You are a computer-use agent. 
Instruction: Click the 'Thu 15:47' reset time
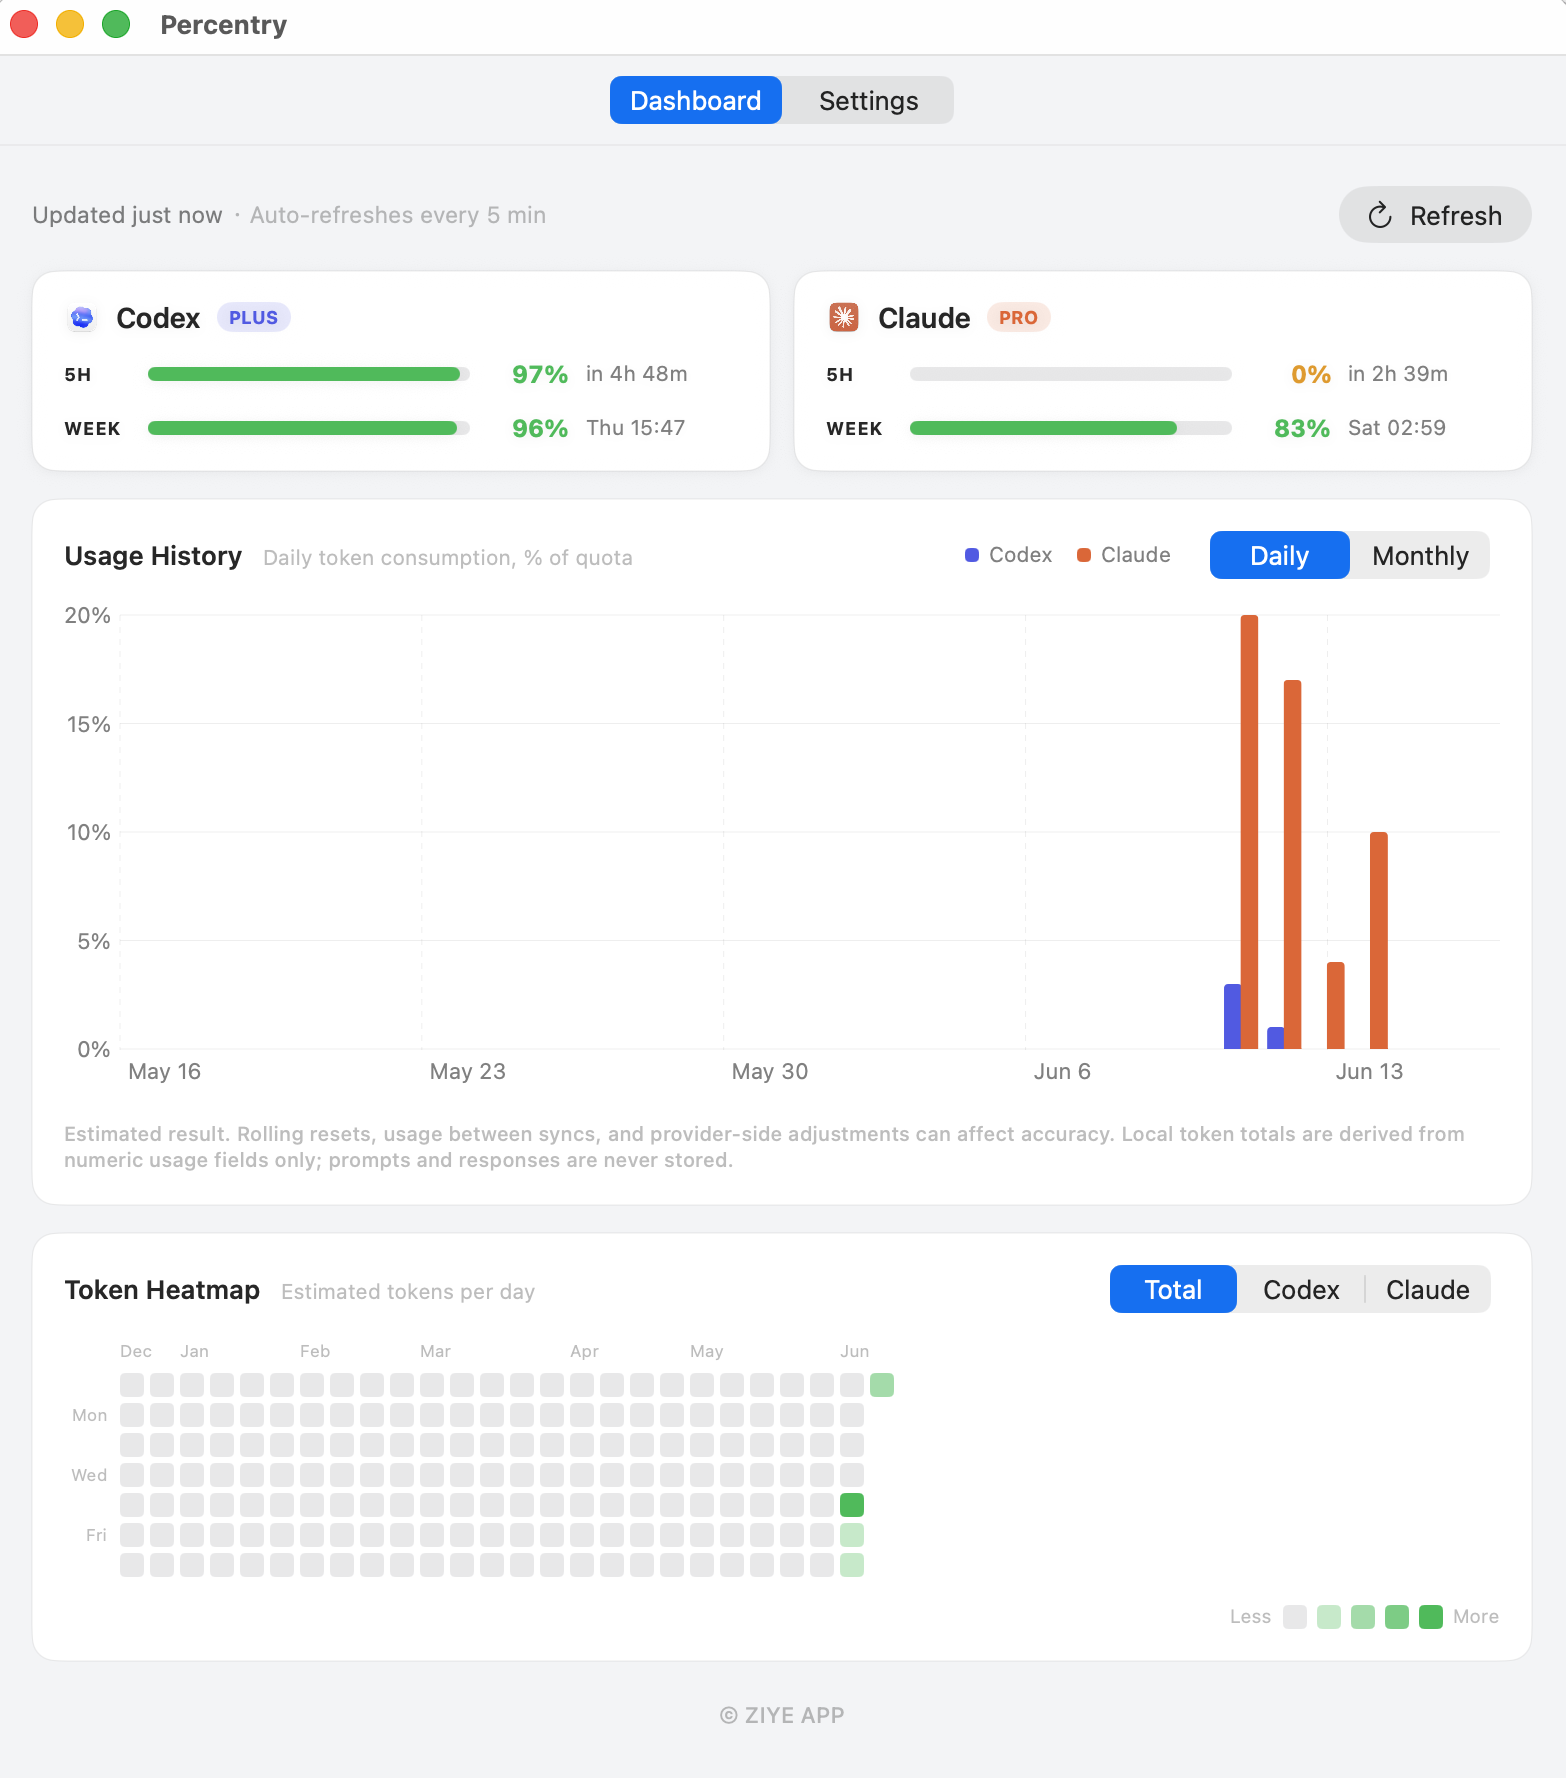[636, 428]
